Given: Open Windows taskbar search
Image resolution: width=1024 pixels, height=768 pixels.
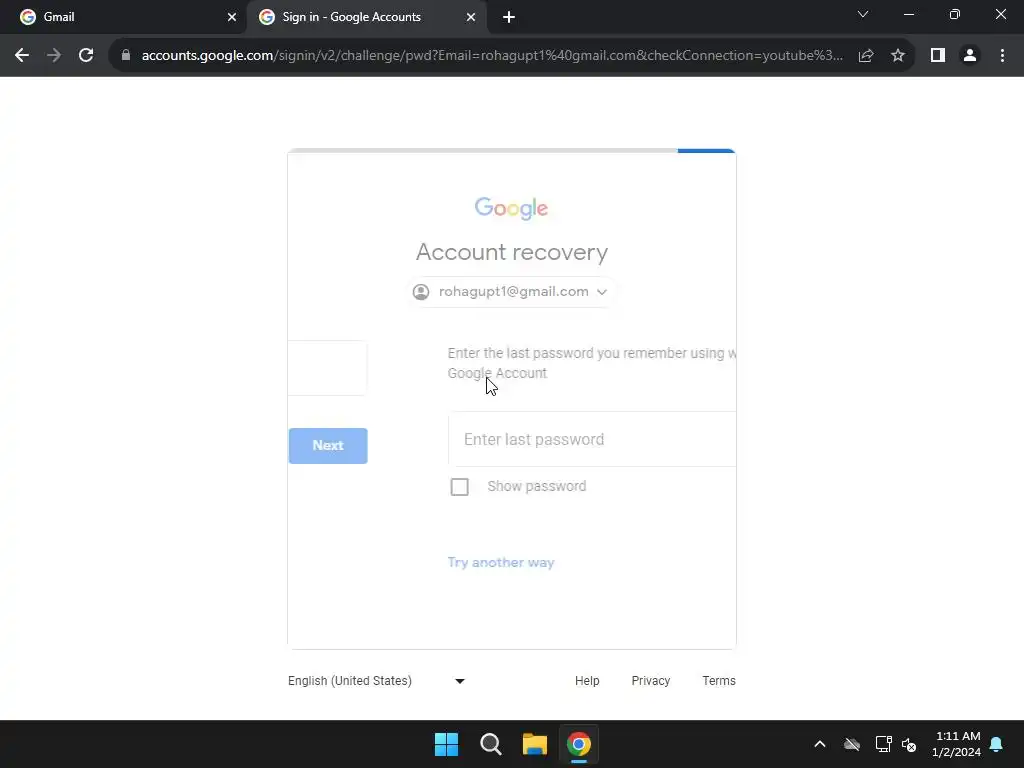Looking at the screenshot, I should point(490,744).
